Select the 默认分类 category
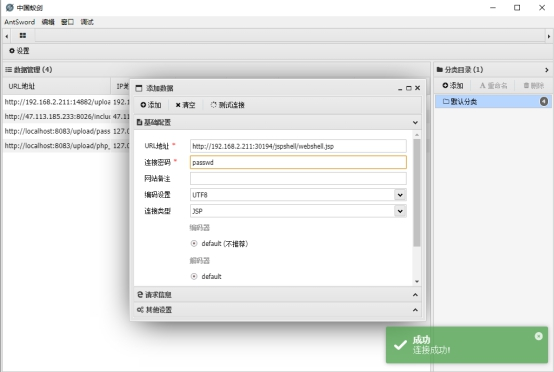 [x=493, y=102]
